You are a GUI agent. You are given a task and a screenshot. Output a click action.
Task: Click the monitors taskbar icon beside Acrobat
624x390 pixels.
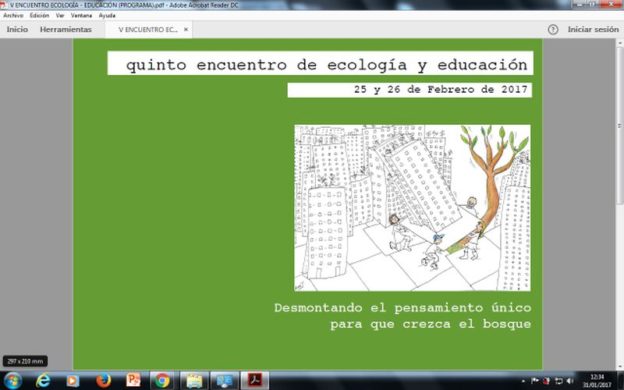pos(224,380)
